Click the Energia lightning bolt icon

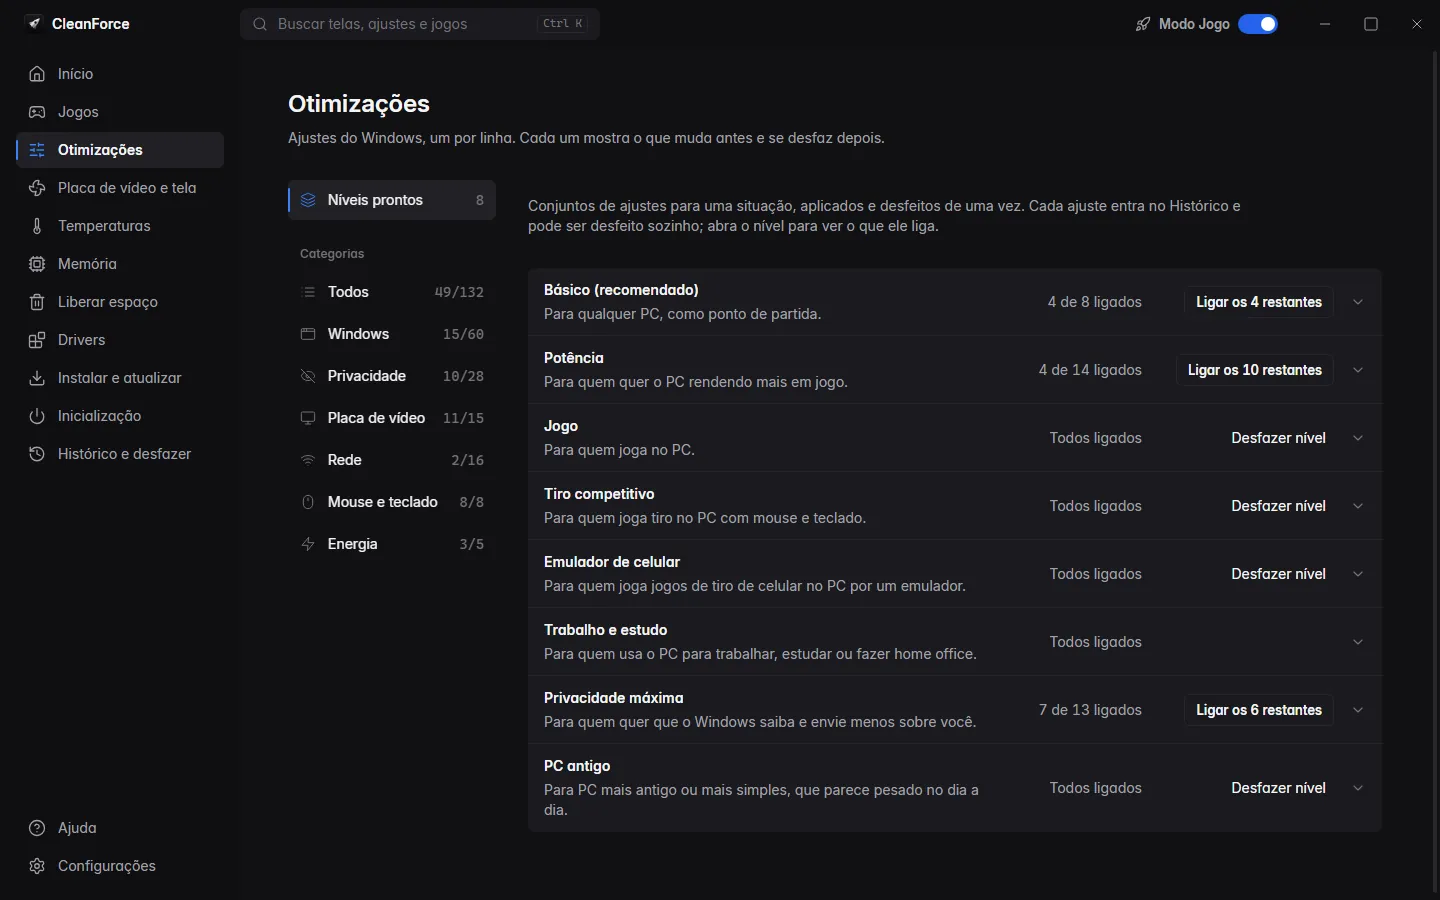coord(308,544)
